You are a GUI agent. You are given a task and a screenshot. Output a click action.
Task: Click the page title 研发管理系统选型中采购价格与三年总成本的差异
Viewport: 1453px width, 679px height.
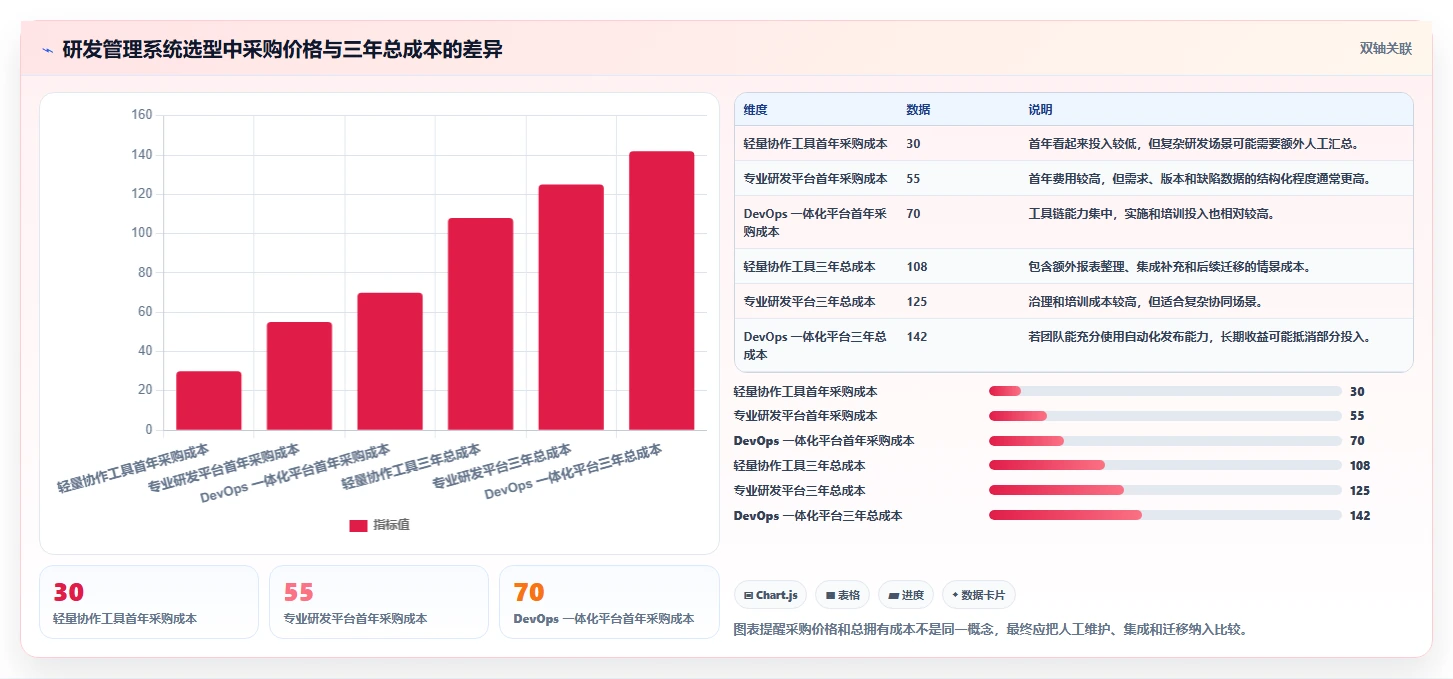pyautogui.click(x=282, y=50)
